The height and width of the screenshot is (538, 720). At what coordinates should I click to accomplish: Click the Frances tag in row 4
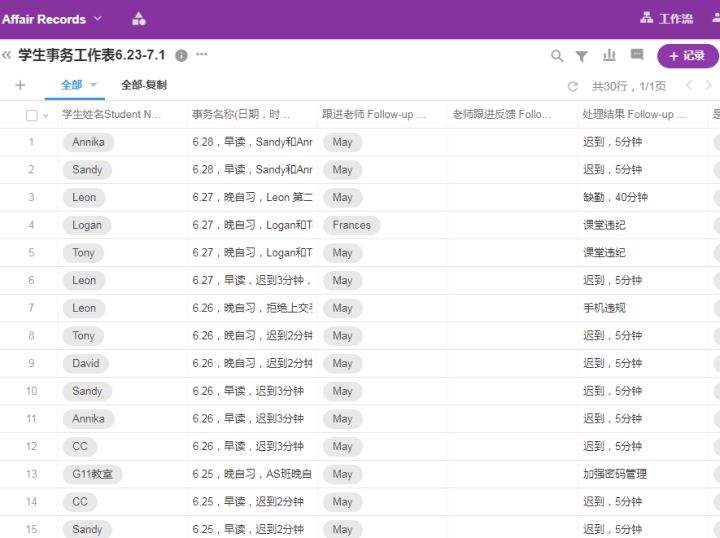click(351, 225)
